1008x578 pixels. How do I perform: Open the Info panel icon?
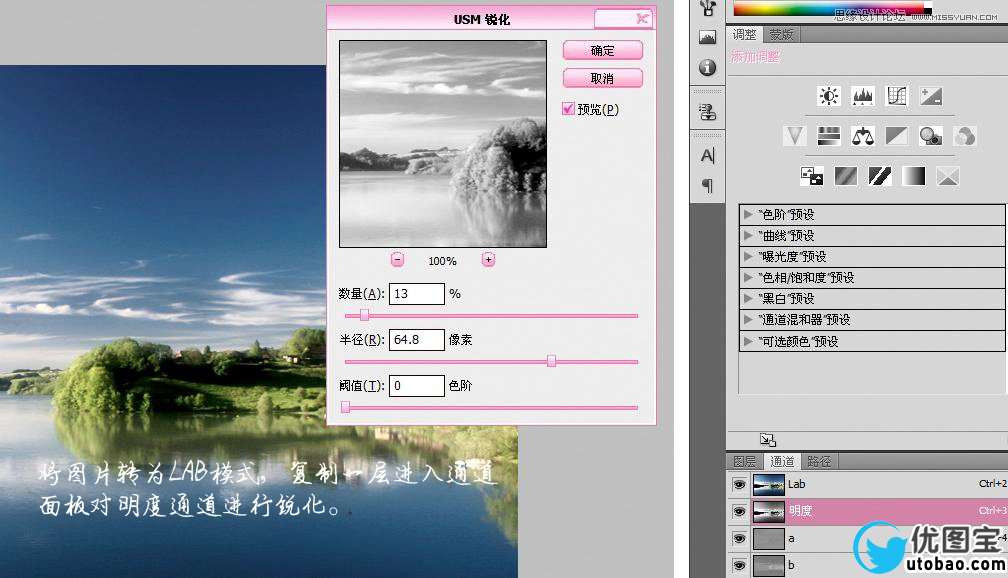pyautogui.click(x=708, y=68)
